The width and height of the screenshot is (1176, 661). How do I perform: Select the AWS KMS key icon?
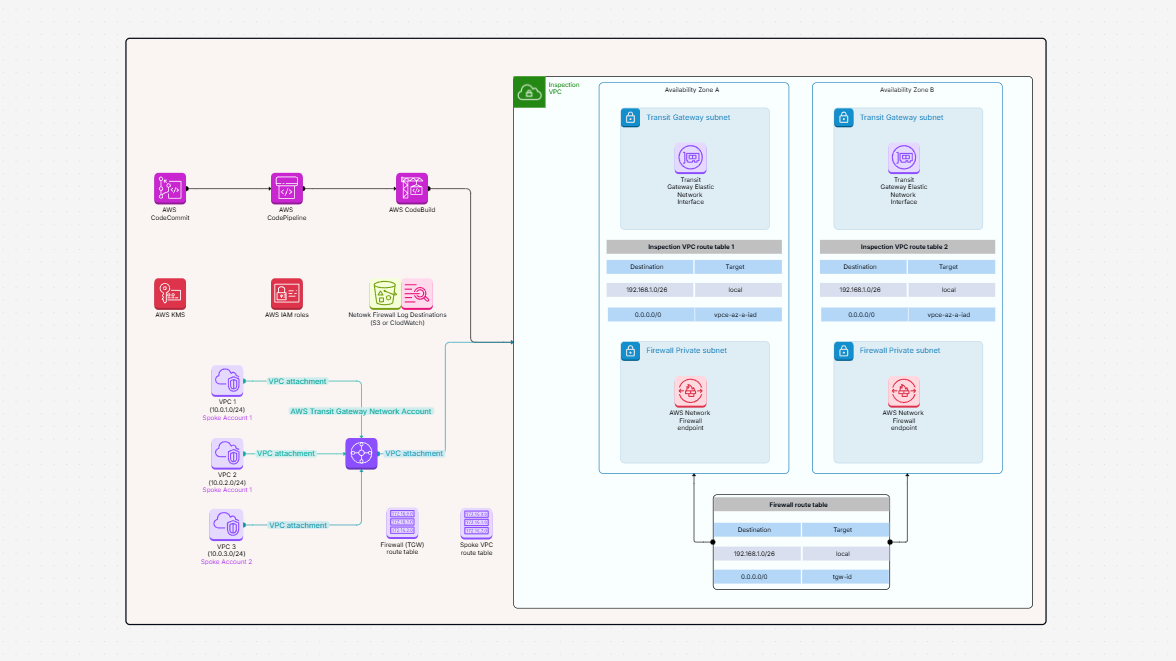(x=168, y=293)
